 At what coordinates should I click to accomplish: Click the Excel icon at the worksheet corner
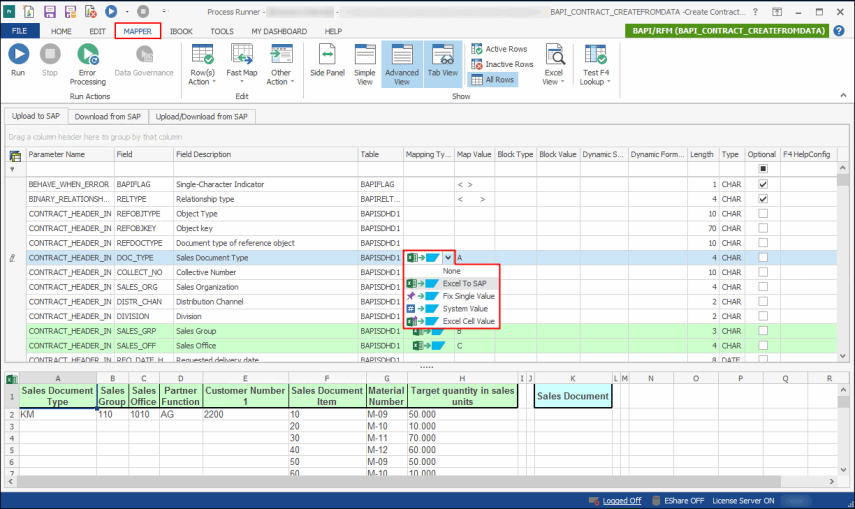point(11,379)
